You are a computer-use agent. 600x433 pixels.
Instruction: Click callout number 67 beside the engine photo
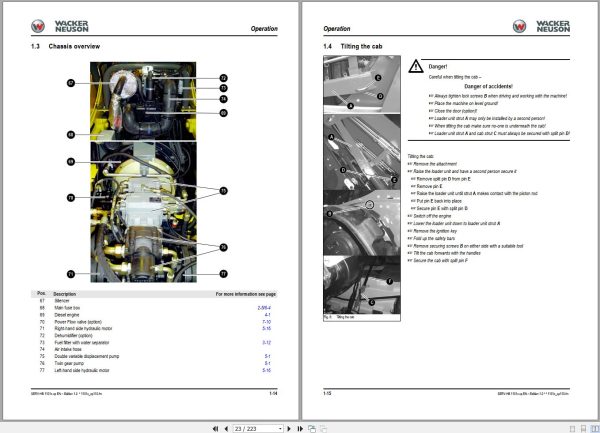pos(71,83)
